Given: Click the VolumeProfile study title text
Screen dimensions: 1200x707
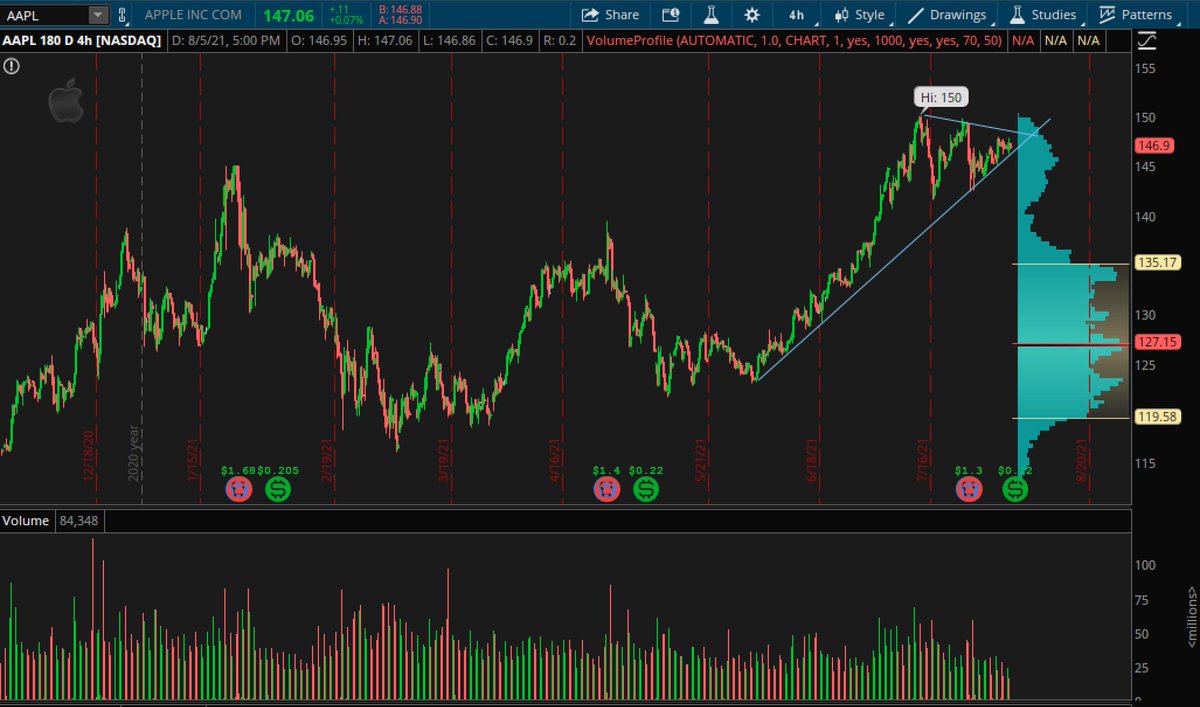Looking at the screenshot, I should tap(796, 41).
